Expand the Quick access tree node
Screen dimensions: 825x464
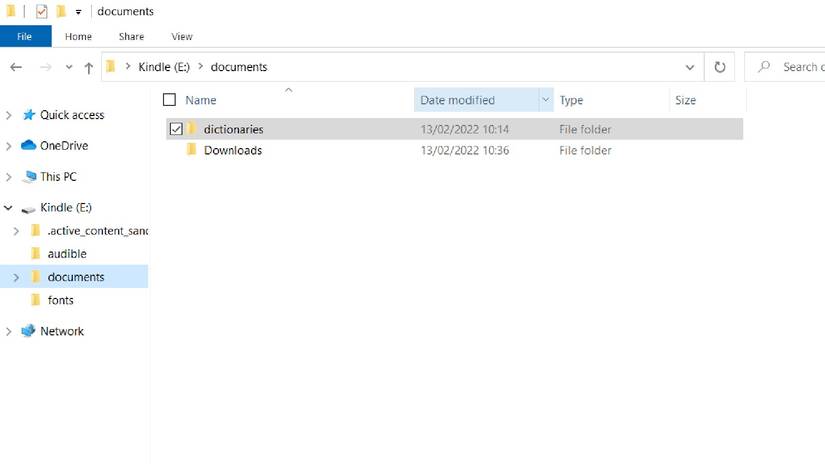pyautogui.click(x=8, y=115)
